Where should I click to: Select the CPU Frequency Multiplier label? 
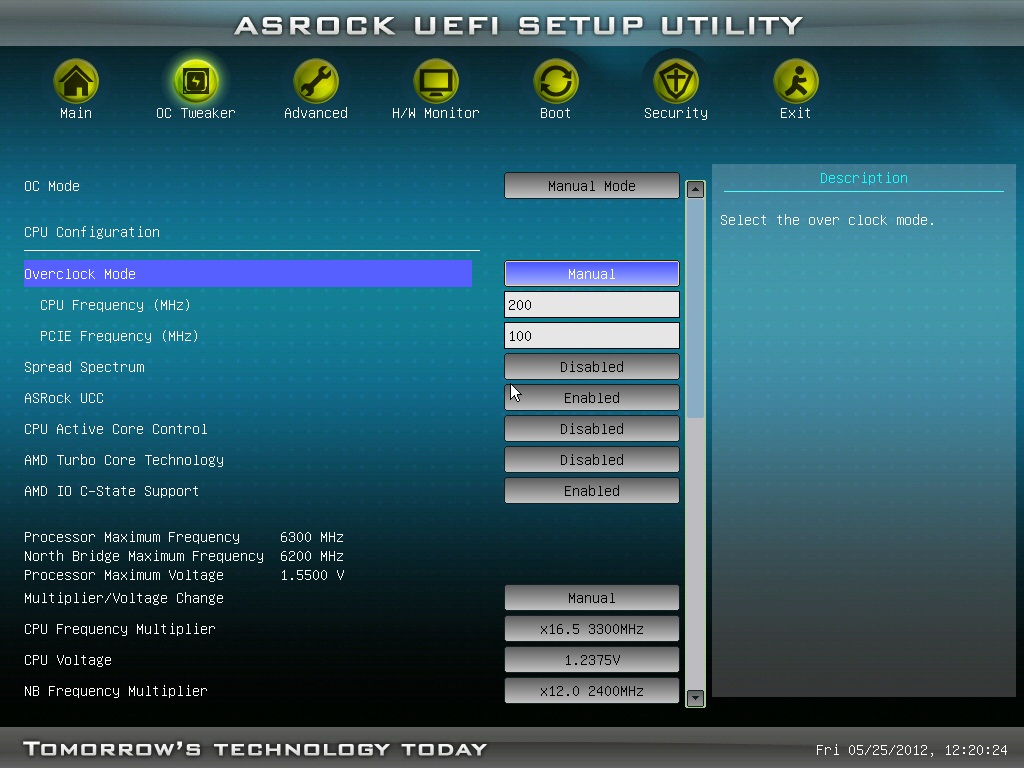click(120, 629)
